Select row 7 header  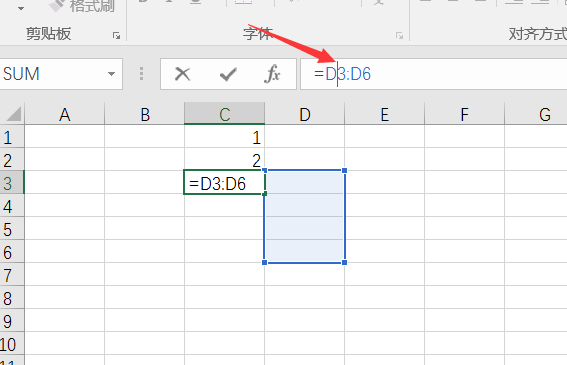coord(12,275)
